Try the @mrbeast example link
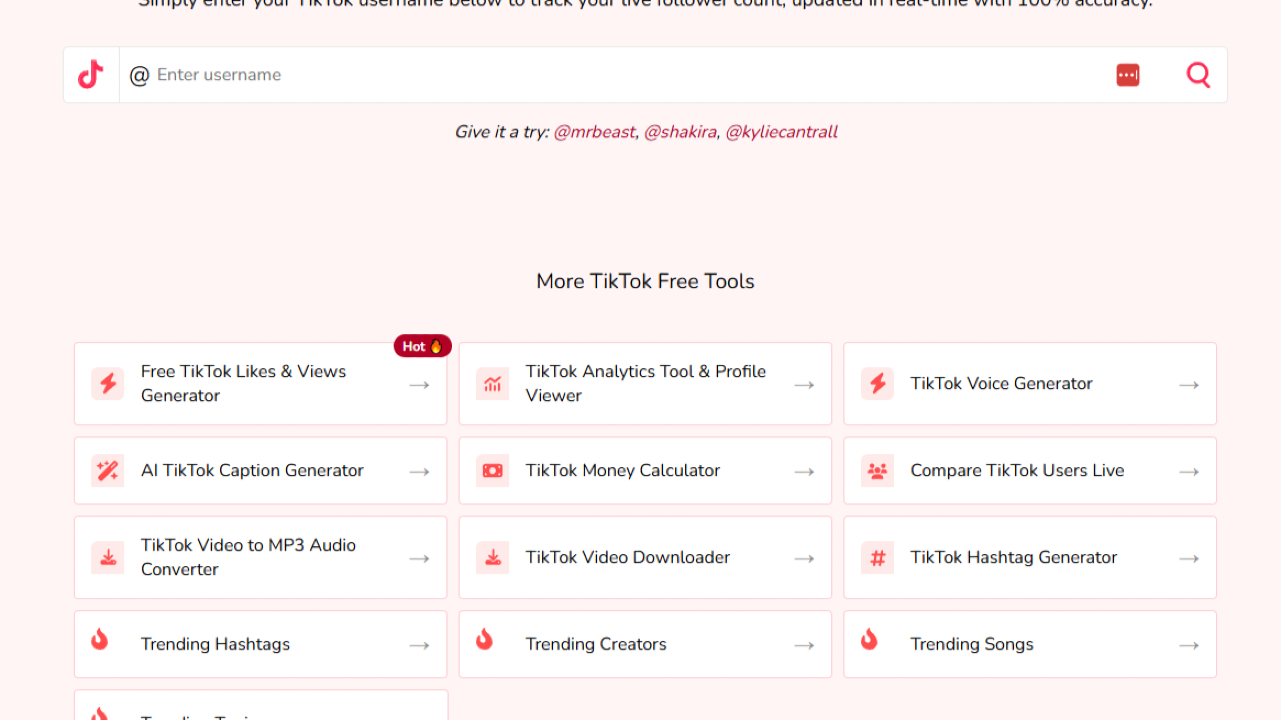The image size is (1281, 720). [x=594, y=132]
